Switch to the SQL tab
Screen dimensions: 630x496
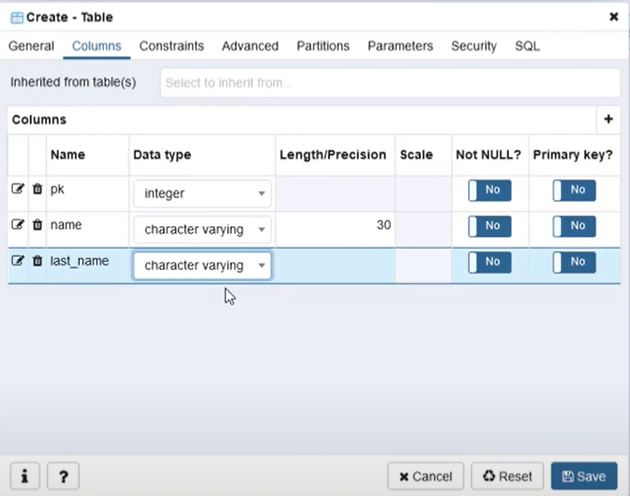coord(527,46)
